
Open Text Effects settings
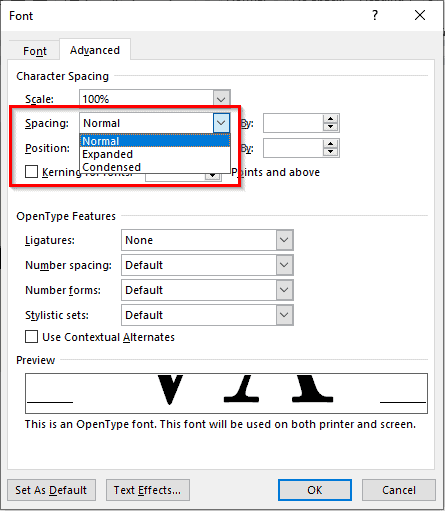(147, 490)
